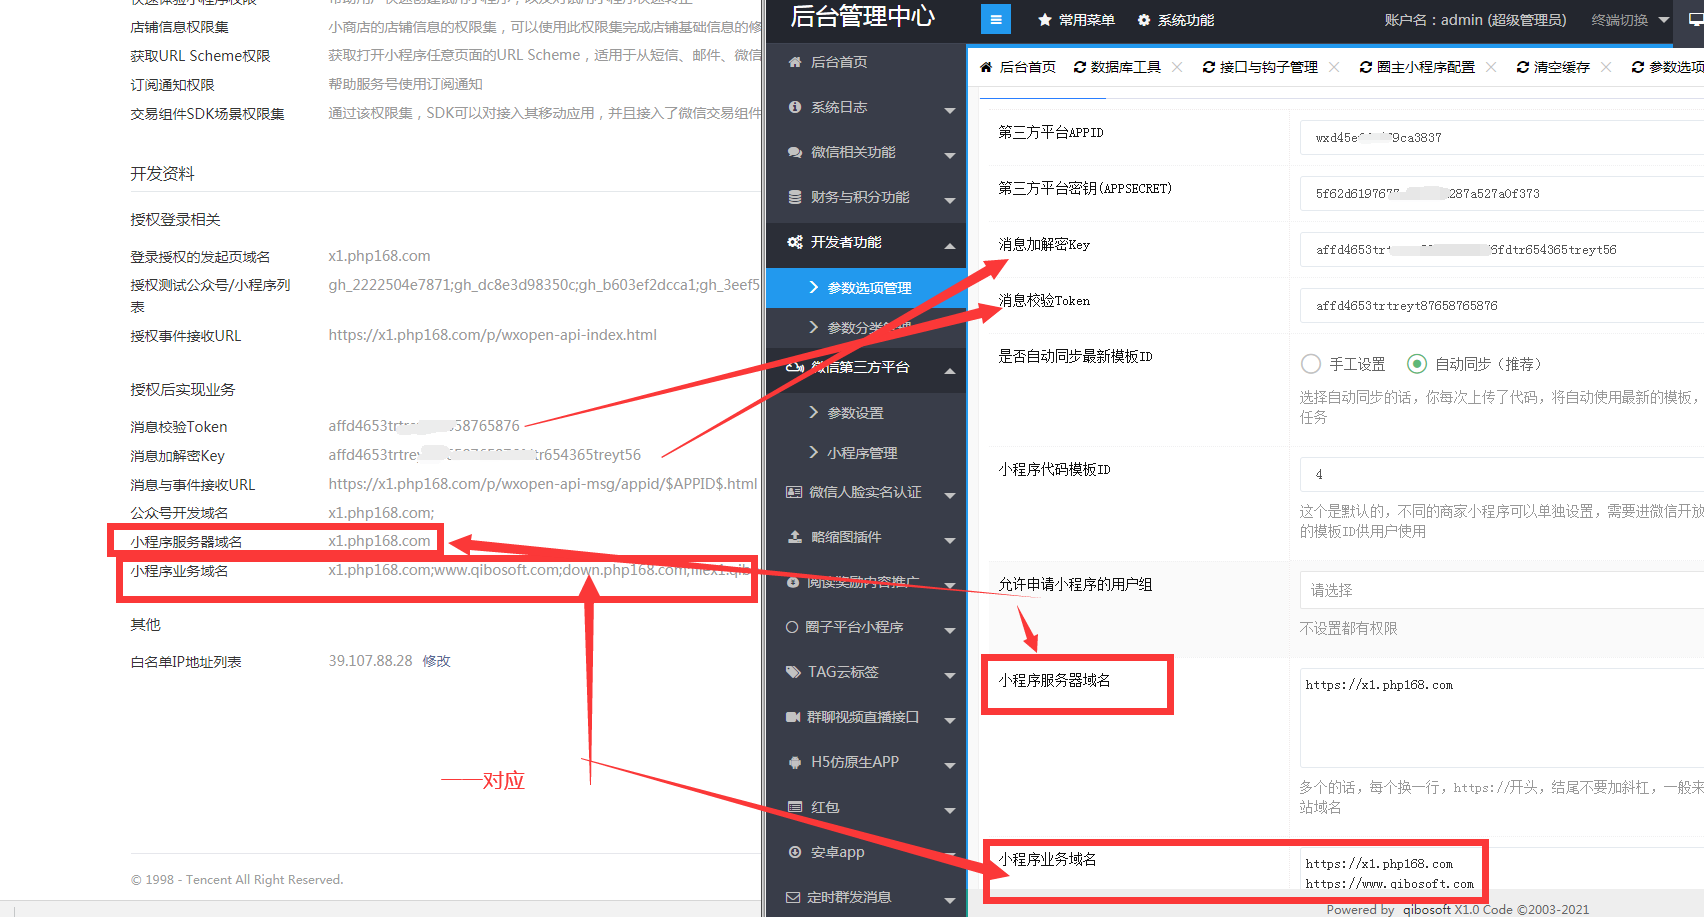Open the 常用菜单 top menu

pos(1076,20)
